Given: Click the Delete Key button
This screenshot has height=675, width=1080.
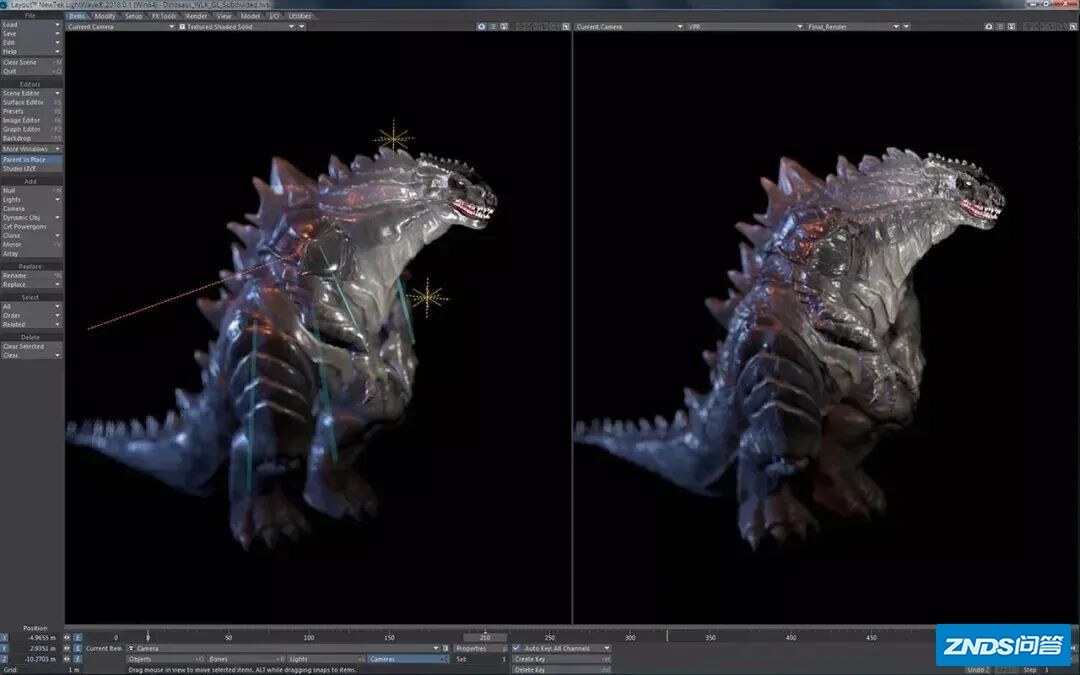Looking at the screenshot, I should click(x=561, y=669).
